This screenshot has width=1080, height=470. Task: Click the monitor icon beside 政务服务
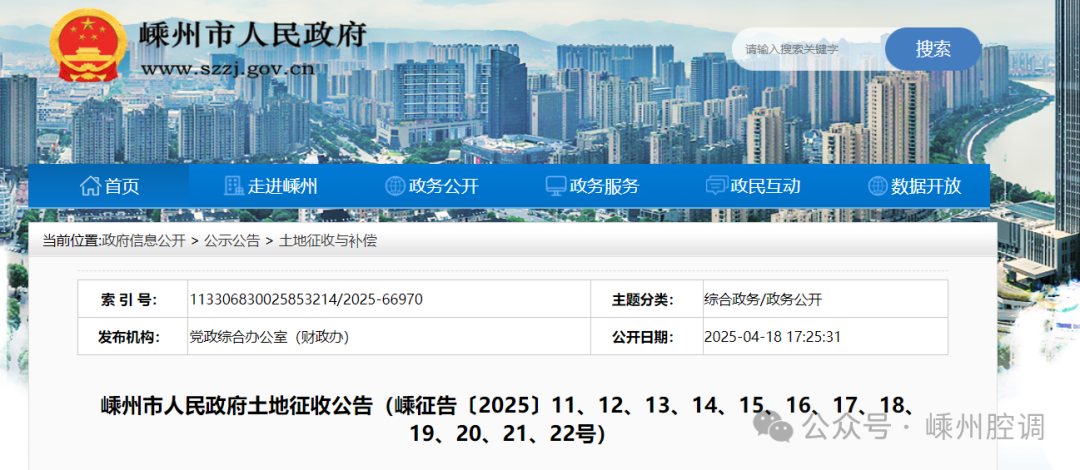556,185
